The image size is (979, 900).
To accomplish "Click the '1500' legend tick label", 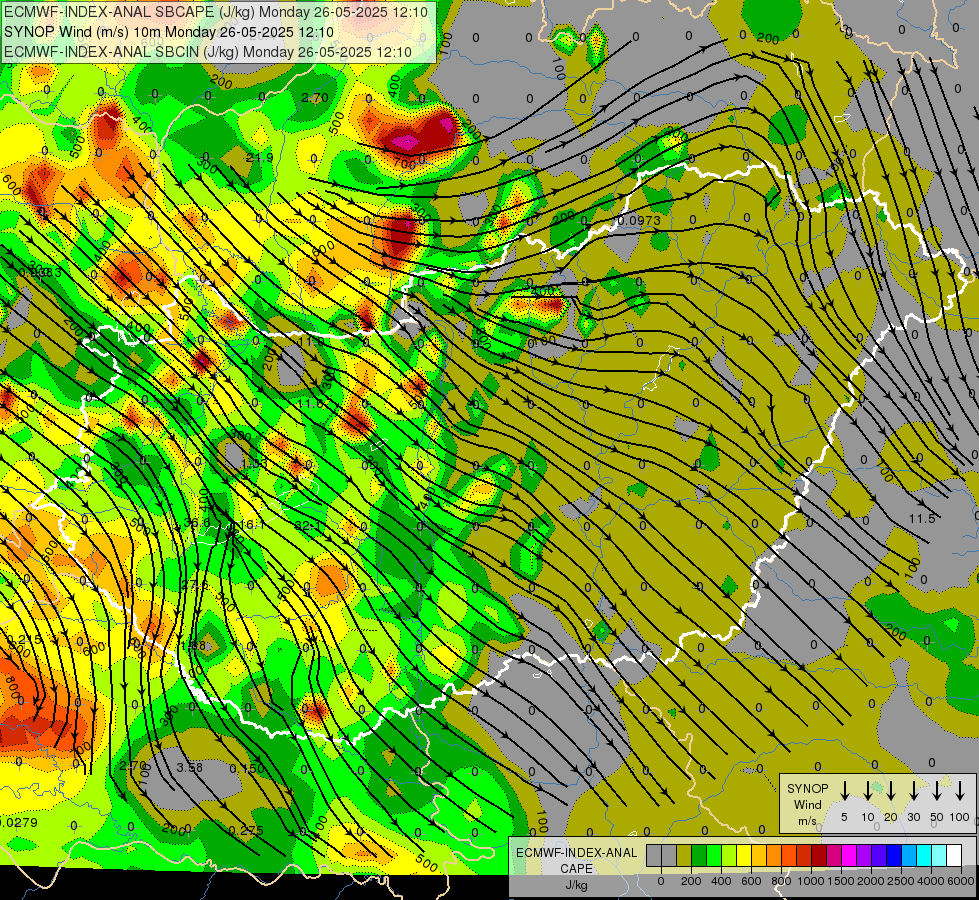I will click(x=840, y=881).
